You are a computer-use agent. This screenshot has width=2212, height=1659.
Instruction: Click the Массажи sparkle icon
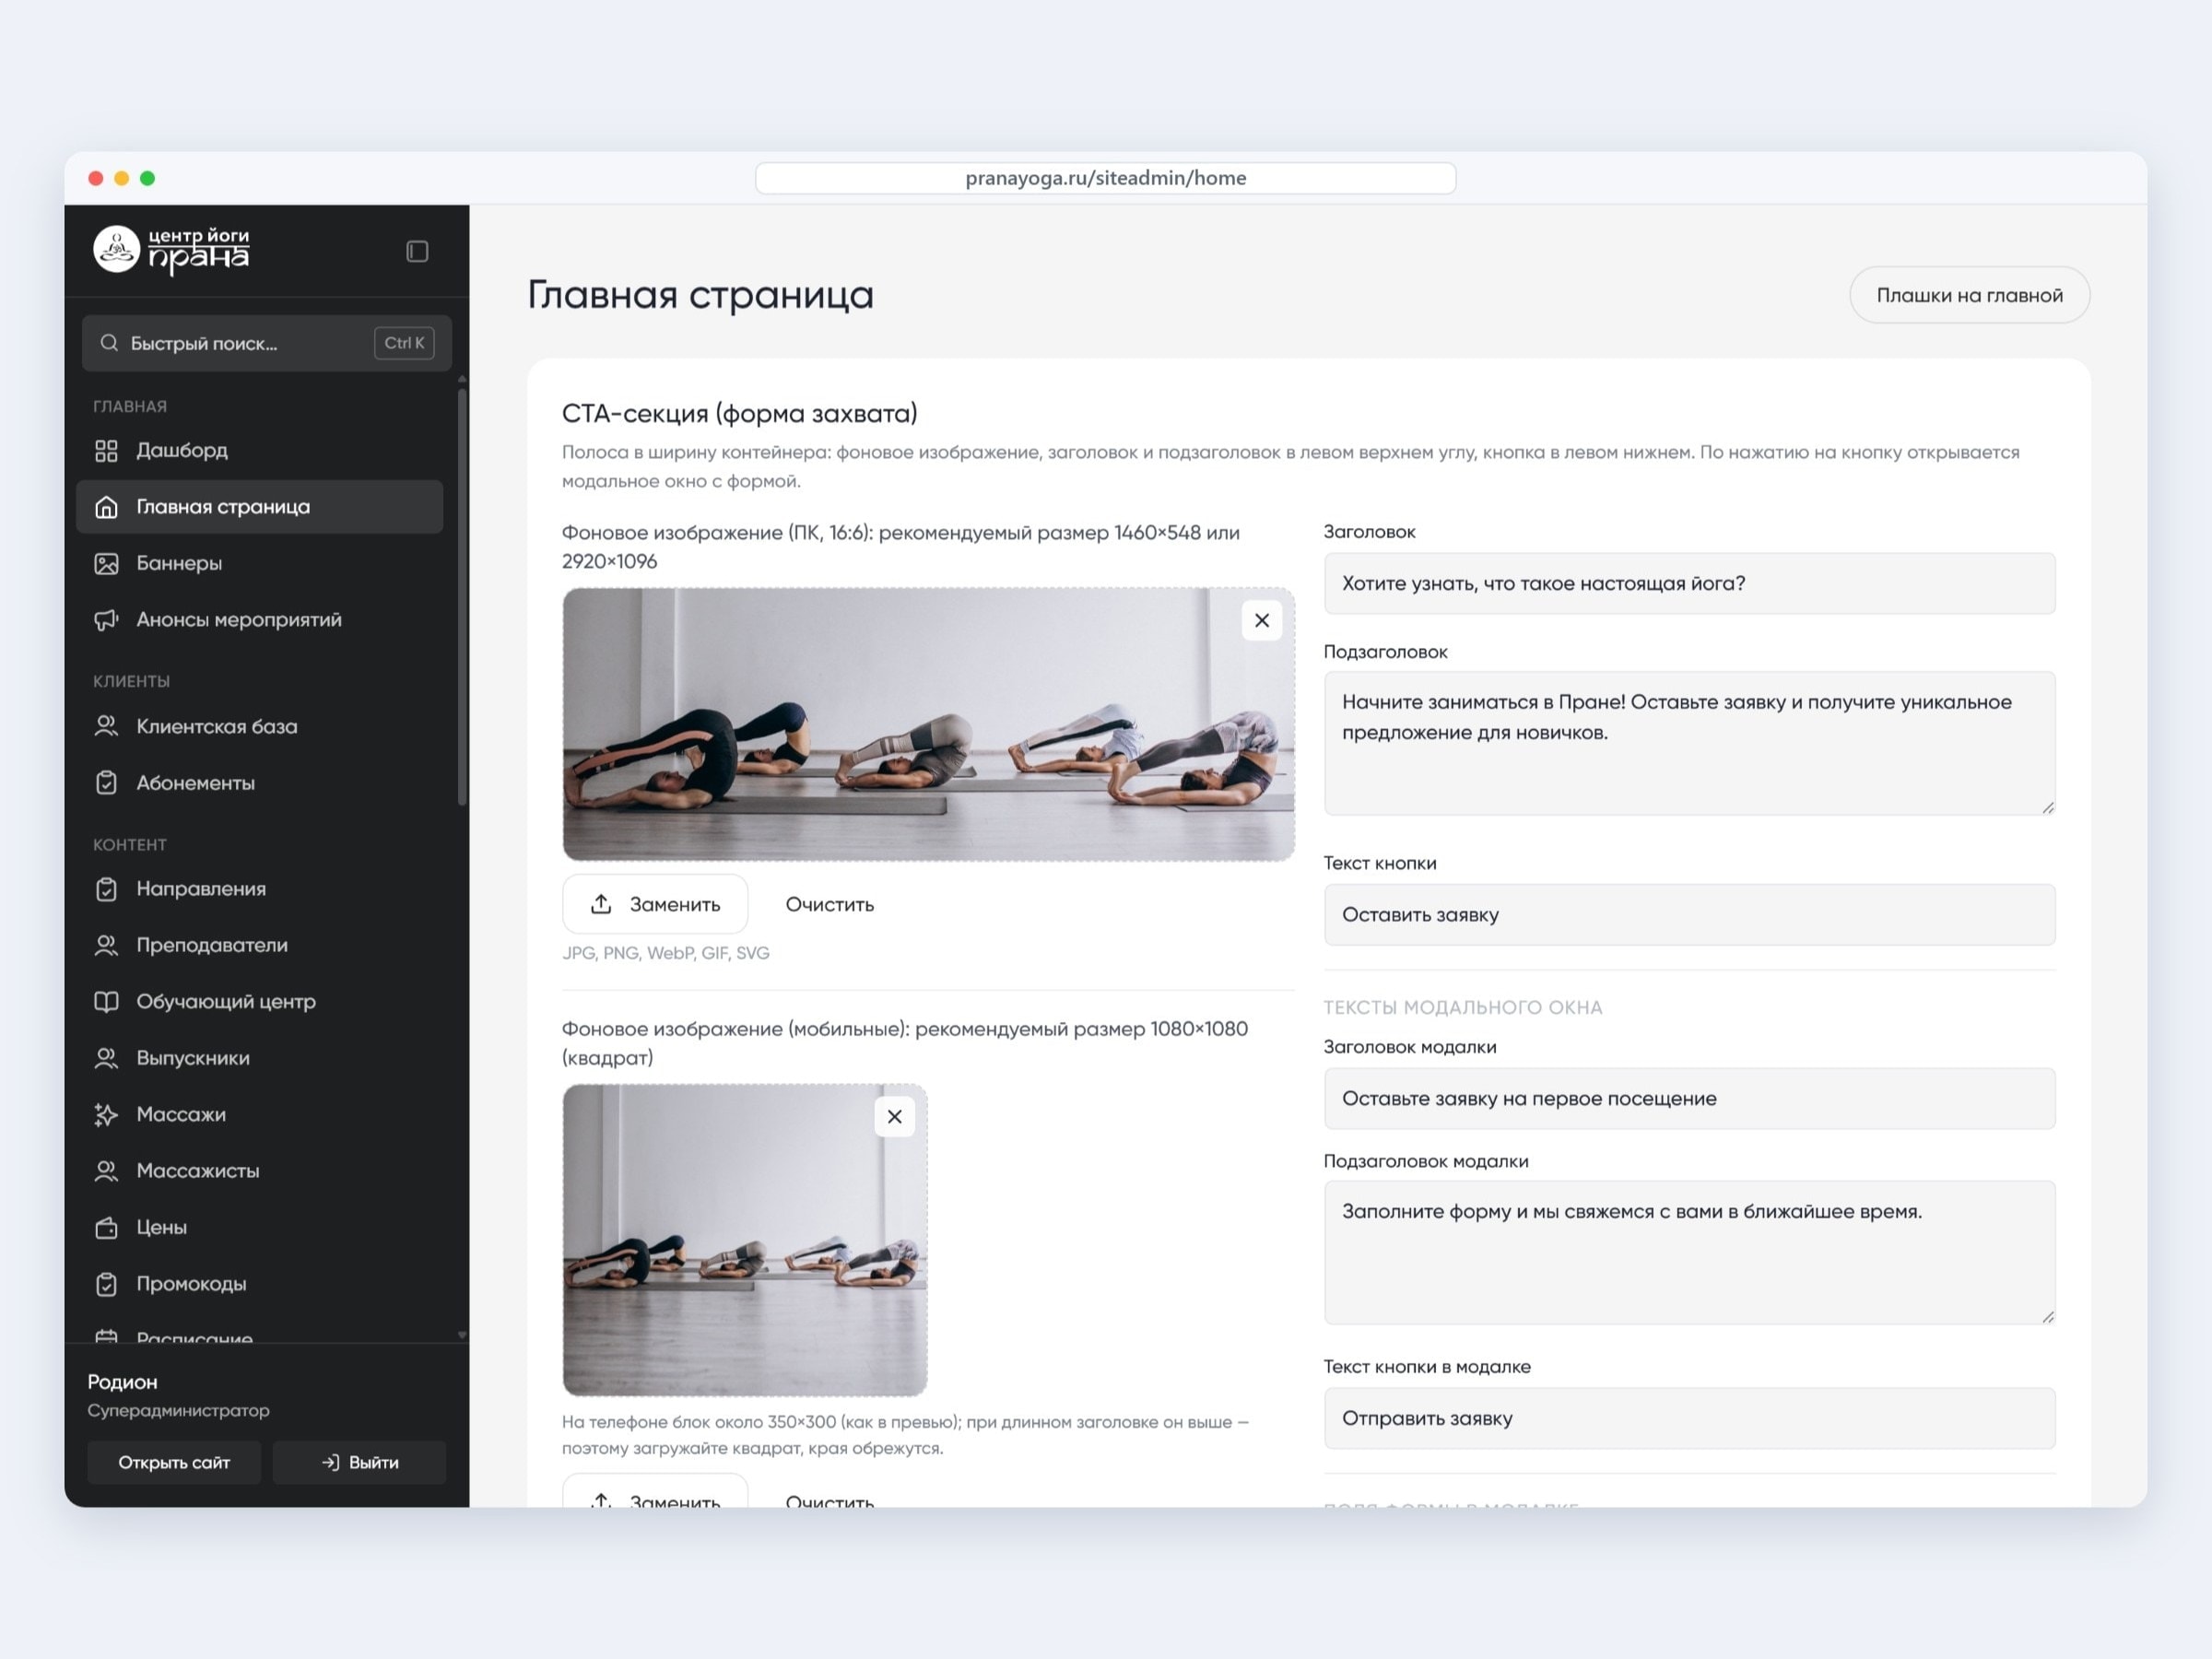[106, 1115]
